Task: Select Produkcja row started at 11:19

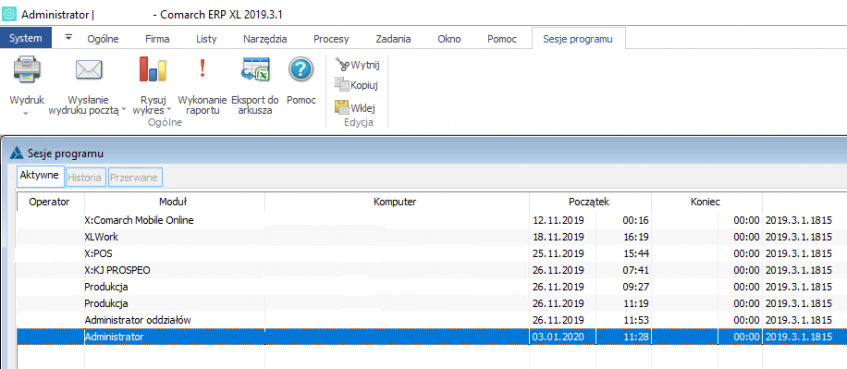Action: pos(432,303)
